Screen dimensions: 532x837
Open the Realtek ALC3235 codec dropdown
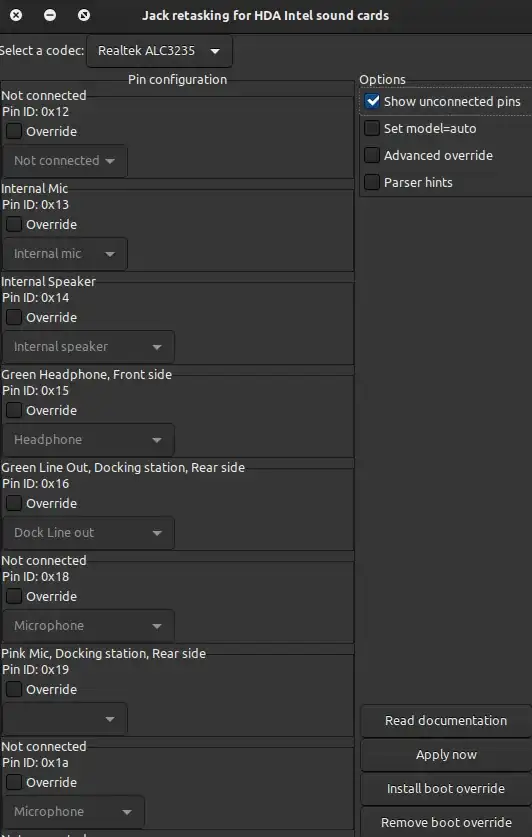(159, 51)
